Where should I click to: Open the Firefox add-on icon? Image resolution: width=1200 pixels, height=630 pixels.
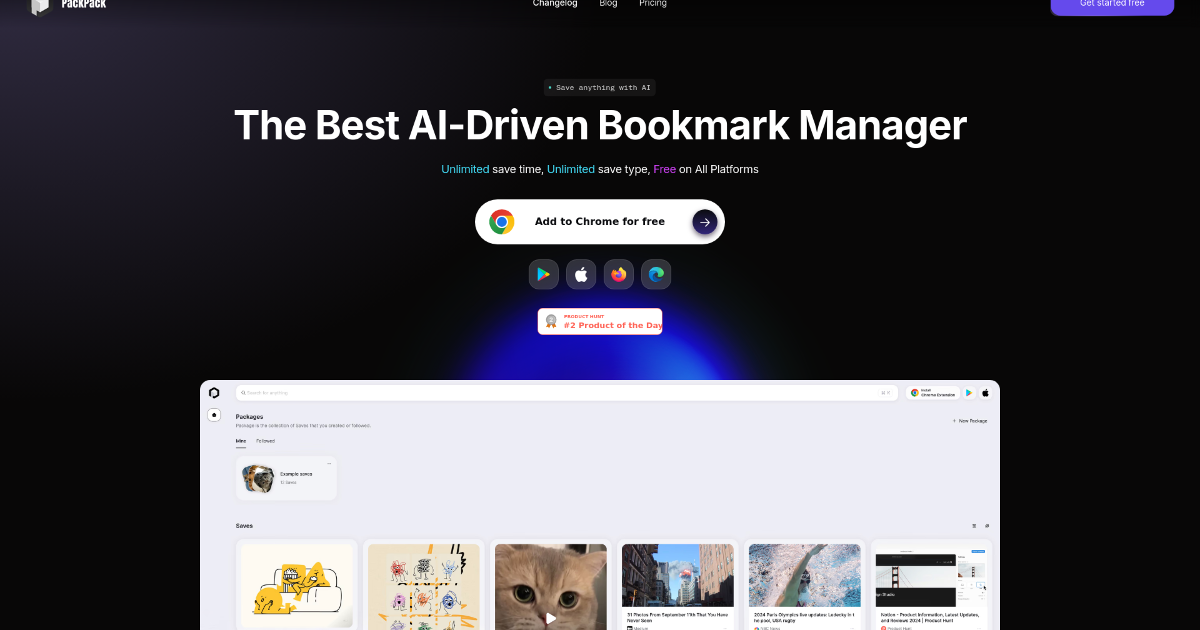click(x=619, y=274)
